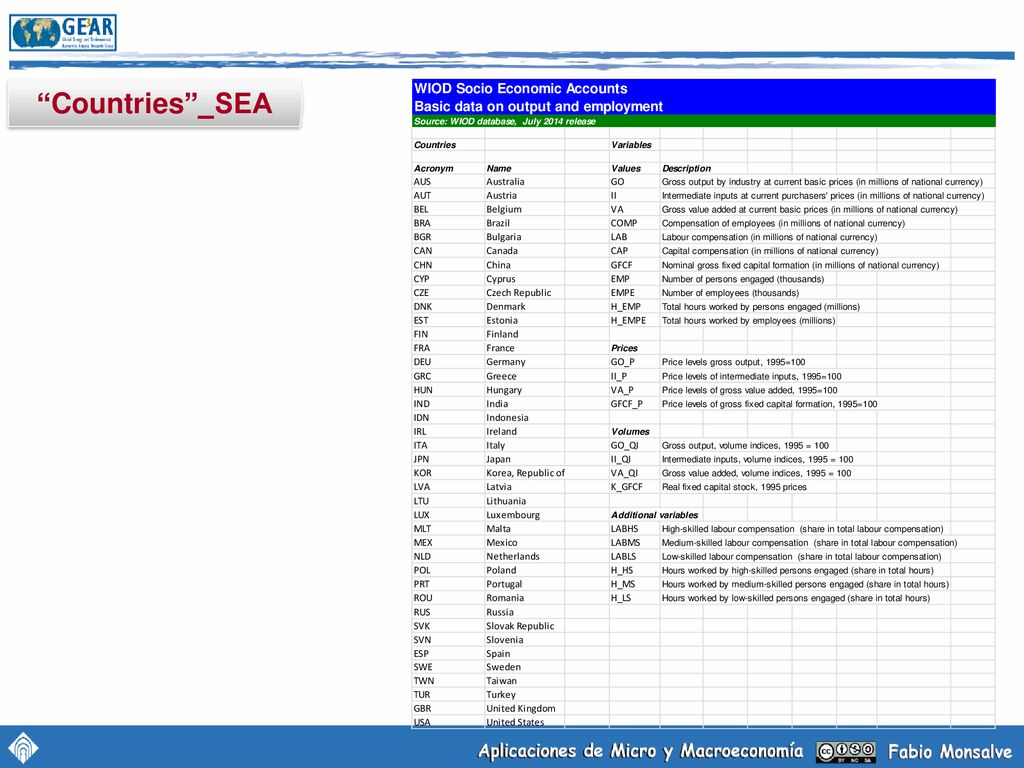
Task: Click the university emblem icon in footer
Action: pos(23,748)
